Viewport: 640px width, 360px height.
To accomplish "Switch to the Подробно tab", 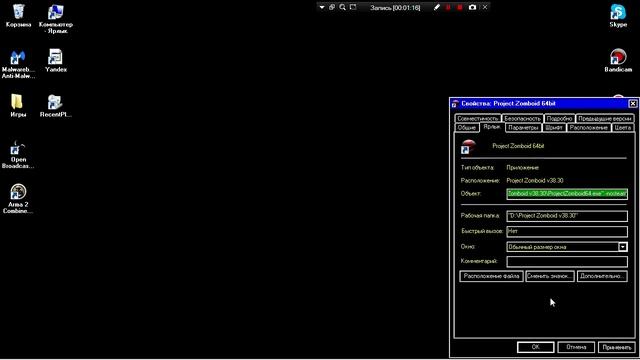I will tap(559, 118).
